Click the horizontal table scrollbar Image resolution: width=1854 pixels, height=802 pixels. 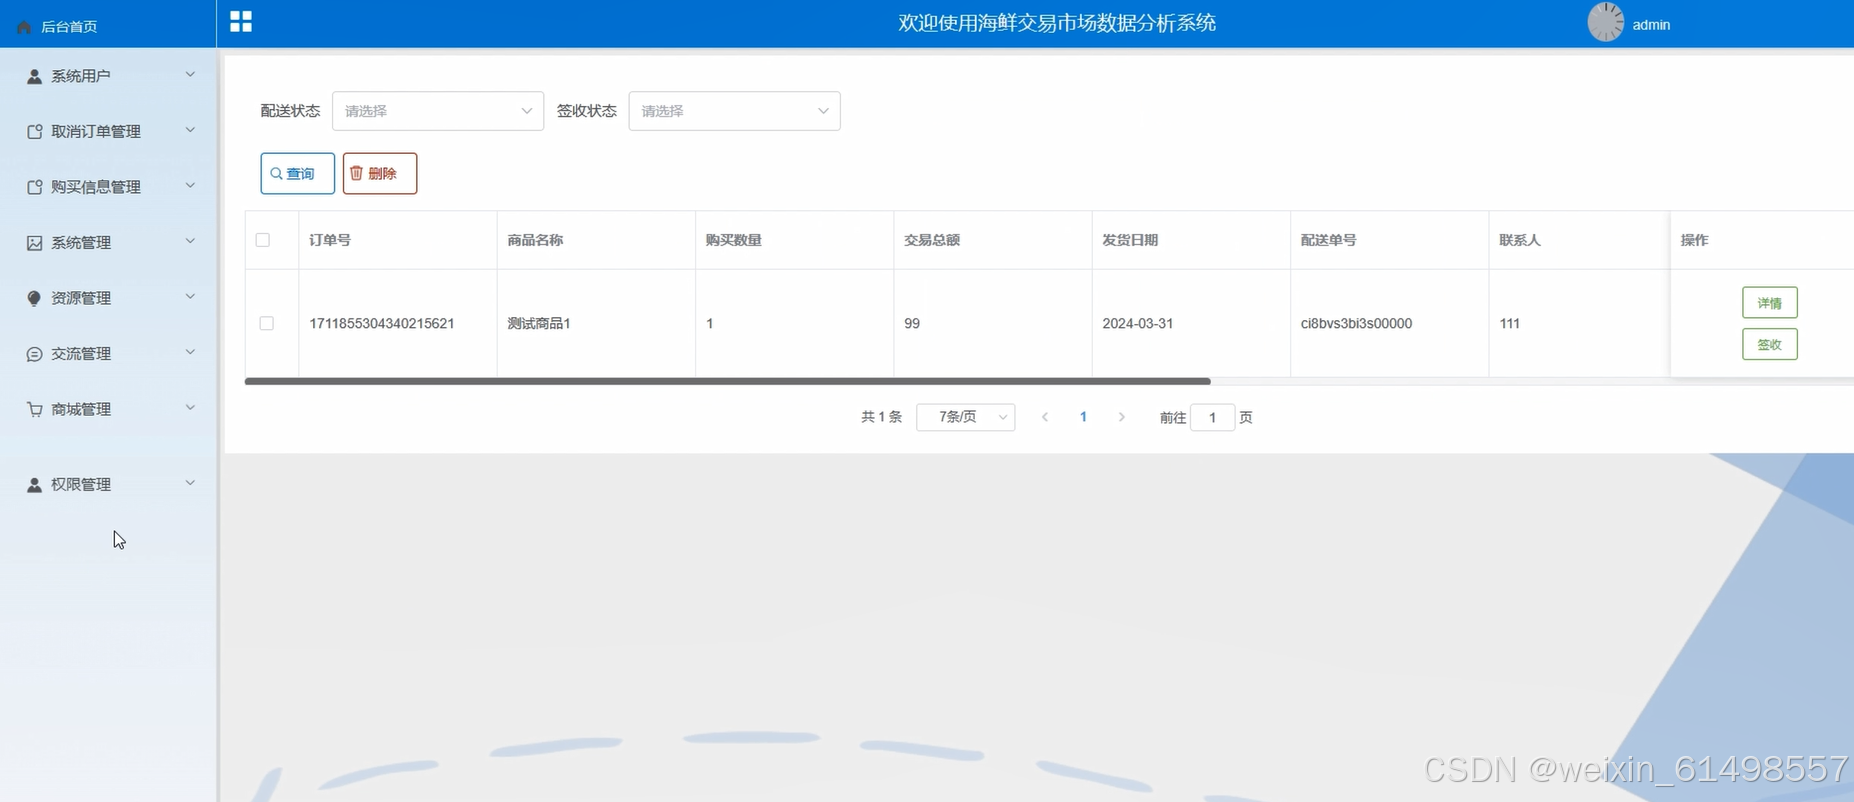click(x=727, y=381)
